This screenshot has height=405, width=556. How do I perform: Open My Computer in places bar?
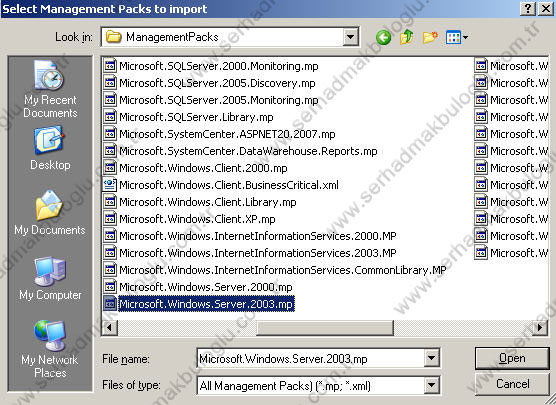pos(50,279)
